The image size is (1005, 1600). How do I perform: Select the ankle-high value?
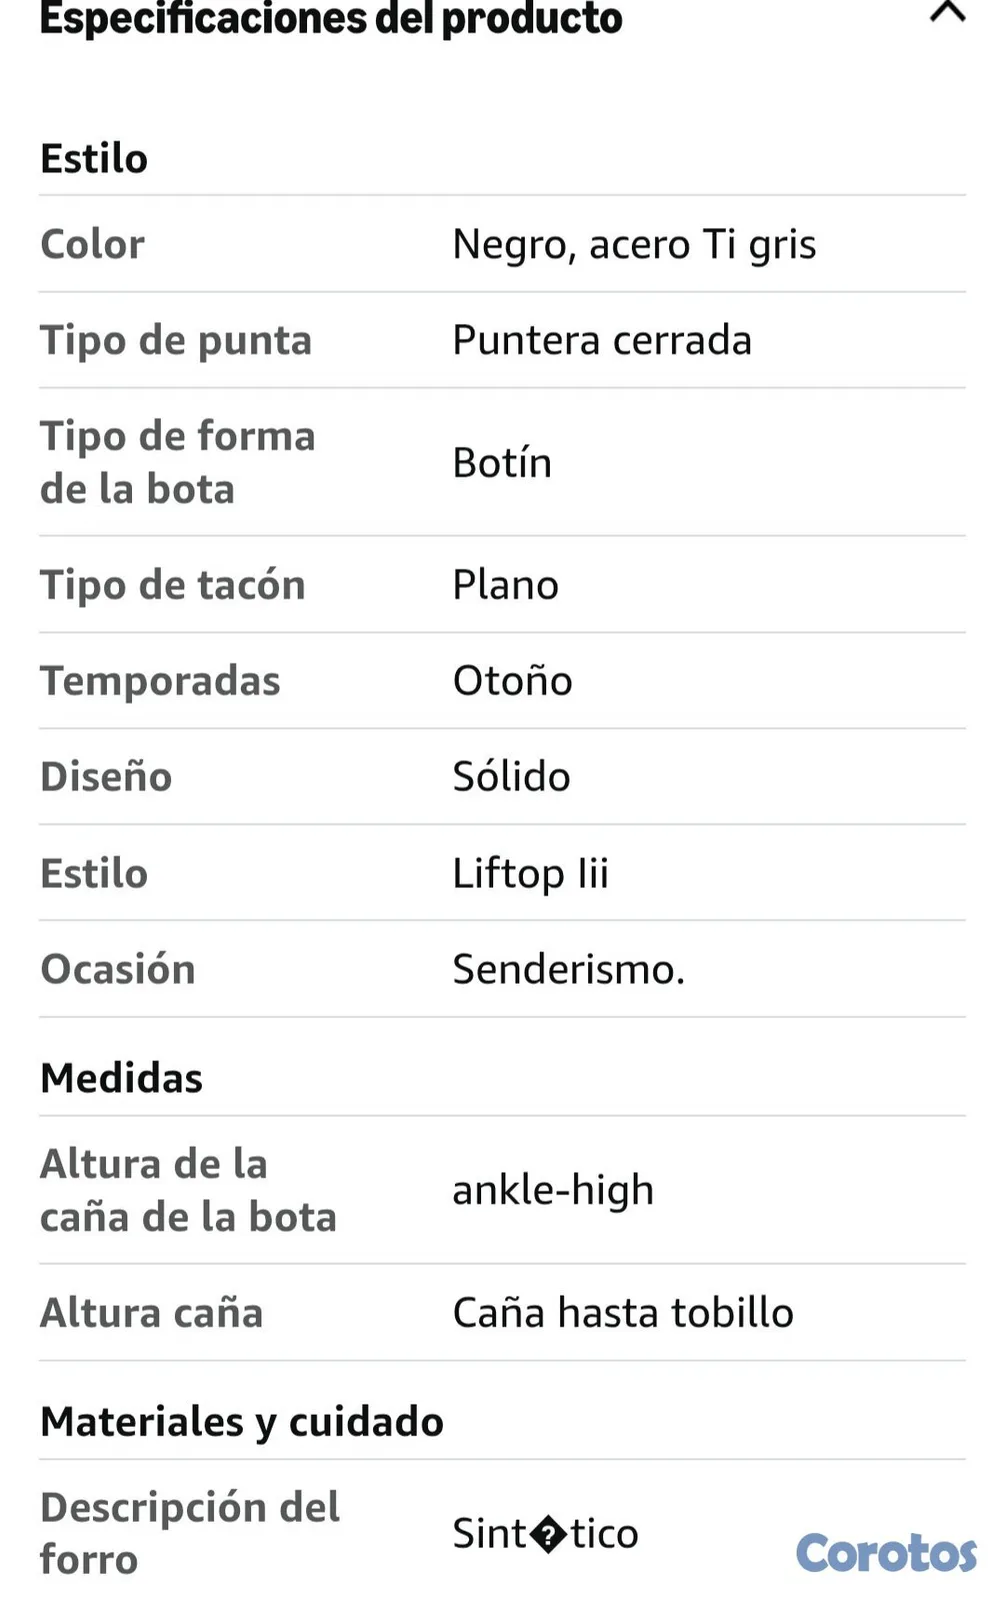(553, 1191)
